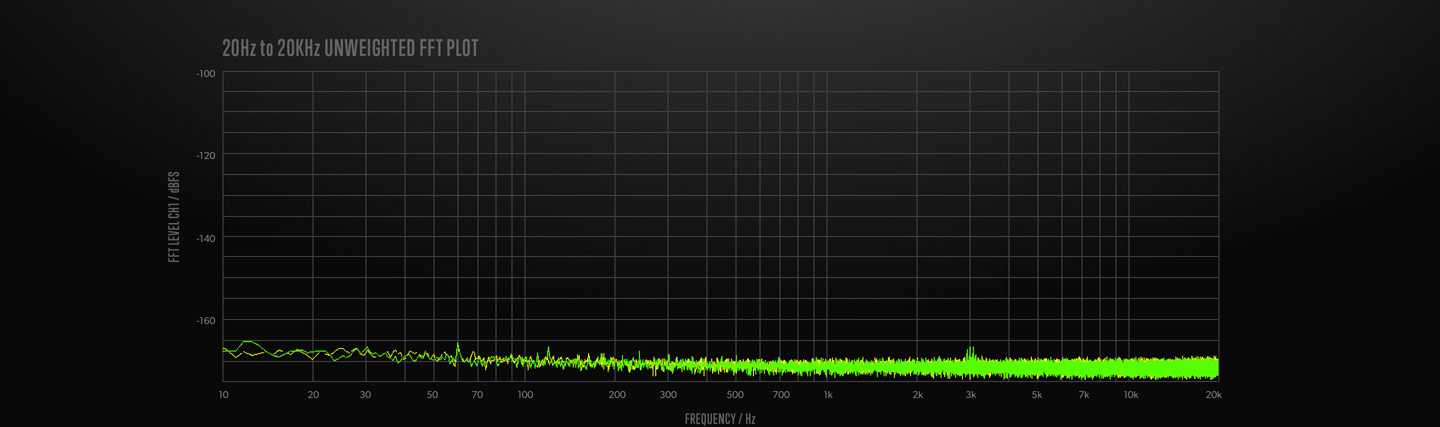Click the 10k tick label on frequency axis
Image resolution: width=1440 pixels, height=427 pixels.
click(1130, 395)
